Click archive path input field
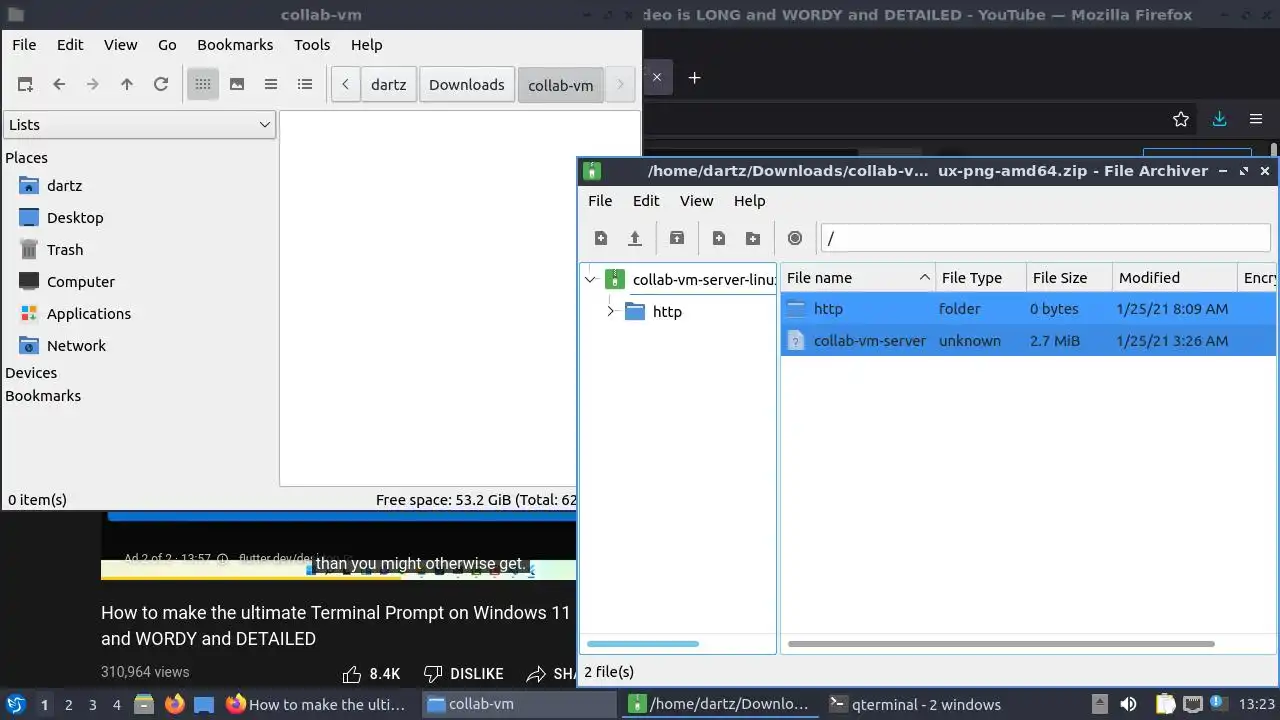Viewport: 1280px width, 720px height. click(x=1046, y=238)
